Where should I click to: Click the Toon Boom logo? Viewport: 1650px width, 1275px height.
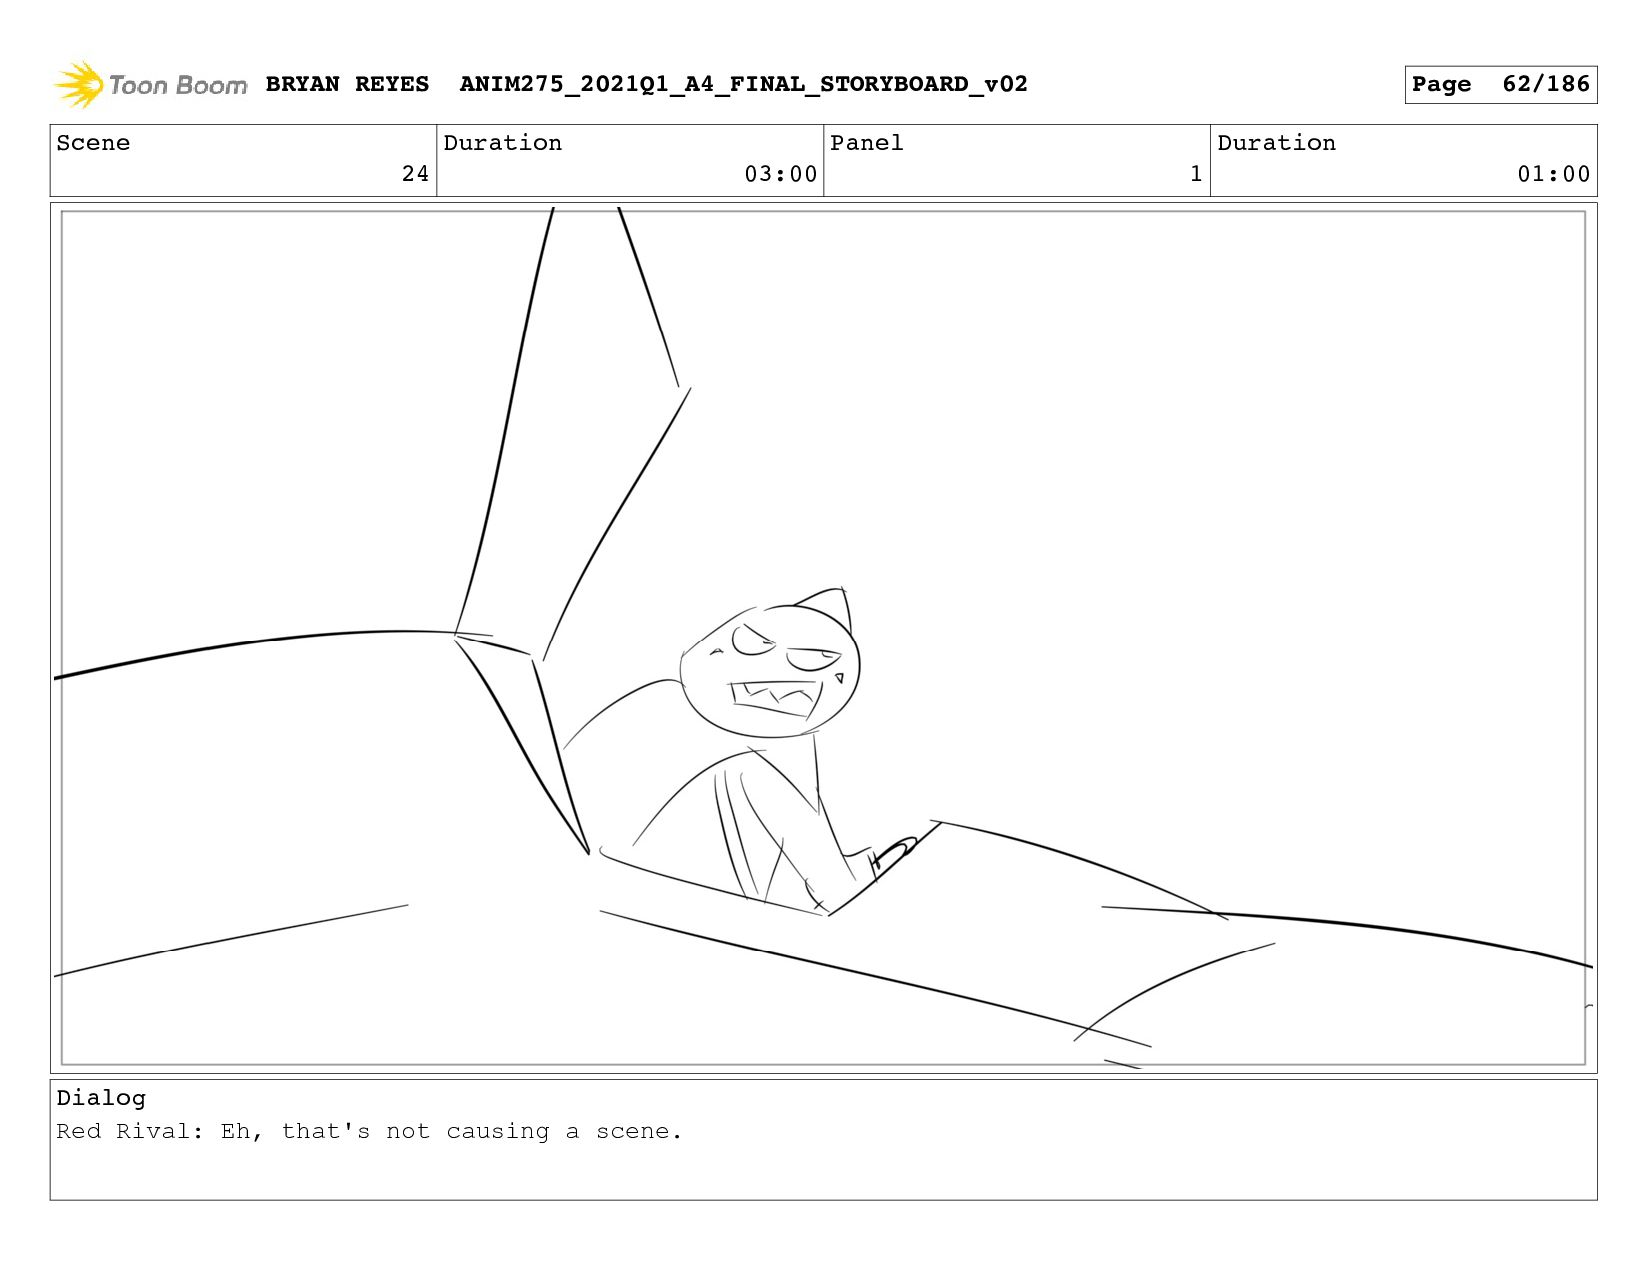tap(150, 84)
